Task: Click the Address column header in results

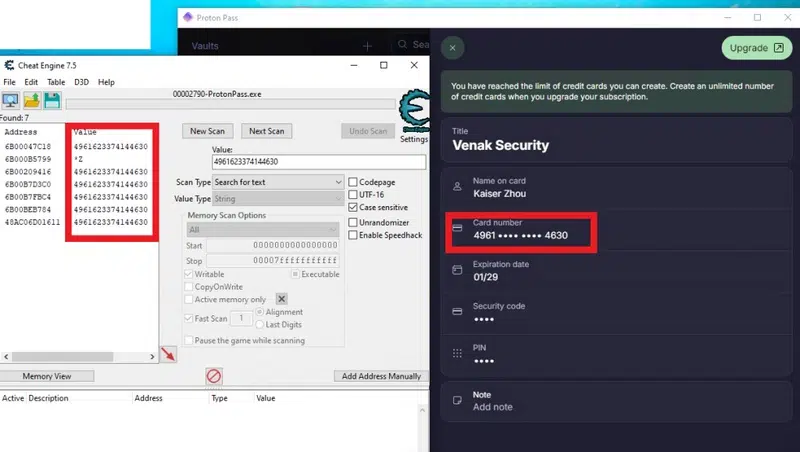Action: (x=21, y=132)
